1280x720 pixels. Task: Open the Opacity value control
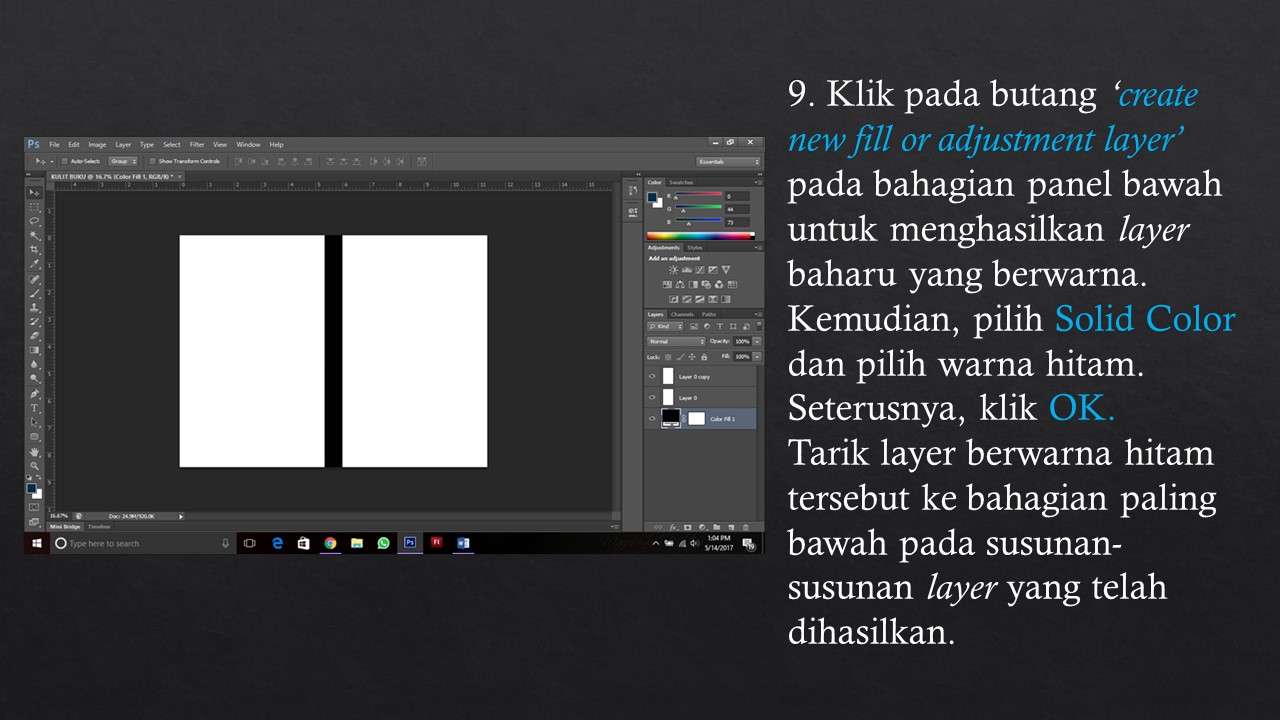742,341
